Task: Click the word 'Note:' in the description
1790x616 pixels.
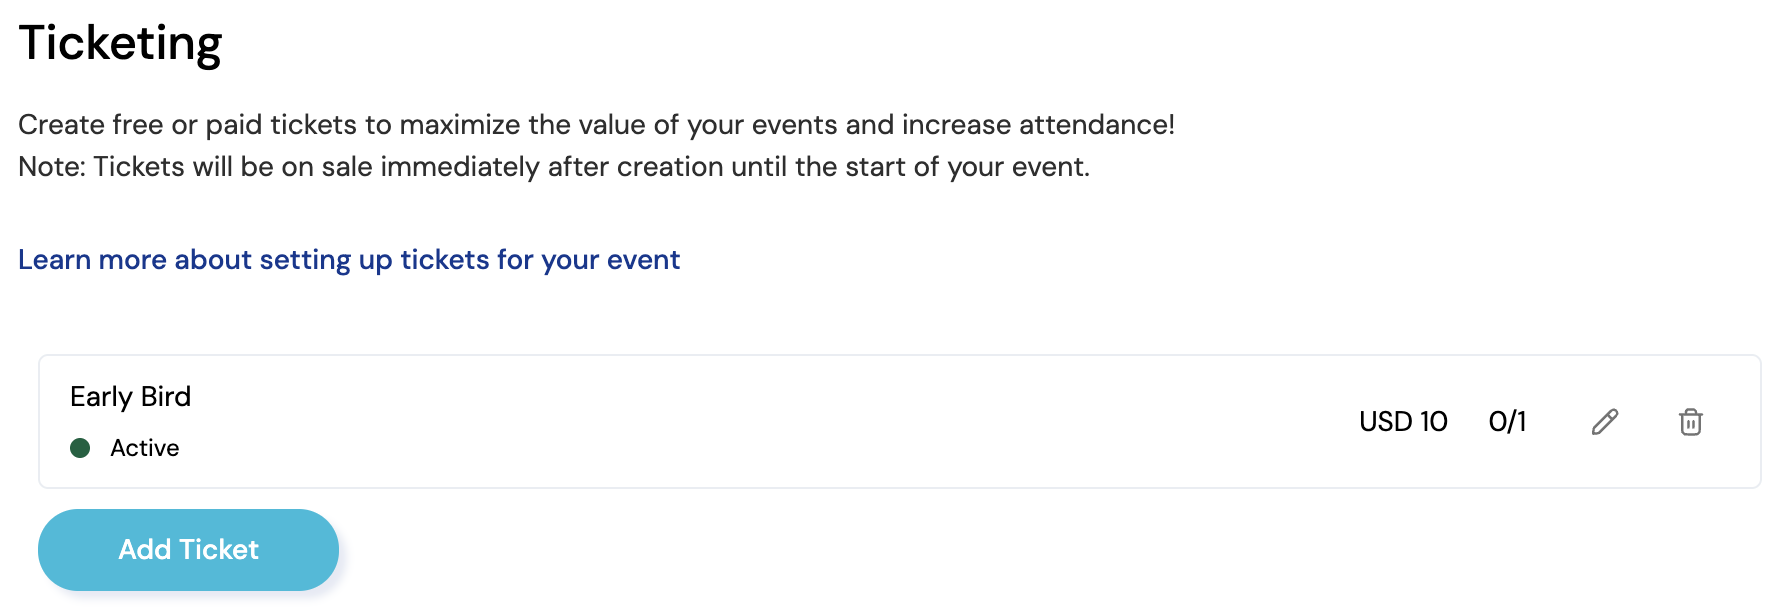Action: (x=52, y=167)
